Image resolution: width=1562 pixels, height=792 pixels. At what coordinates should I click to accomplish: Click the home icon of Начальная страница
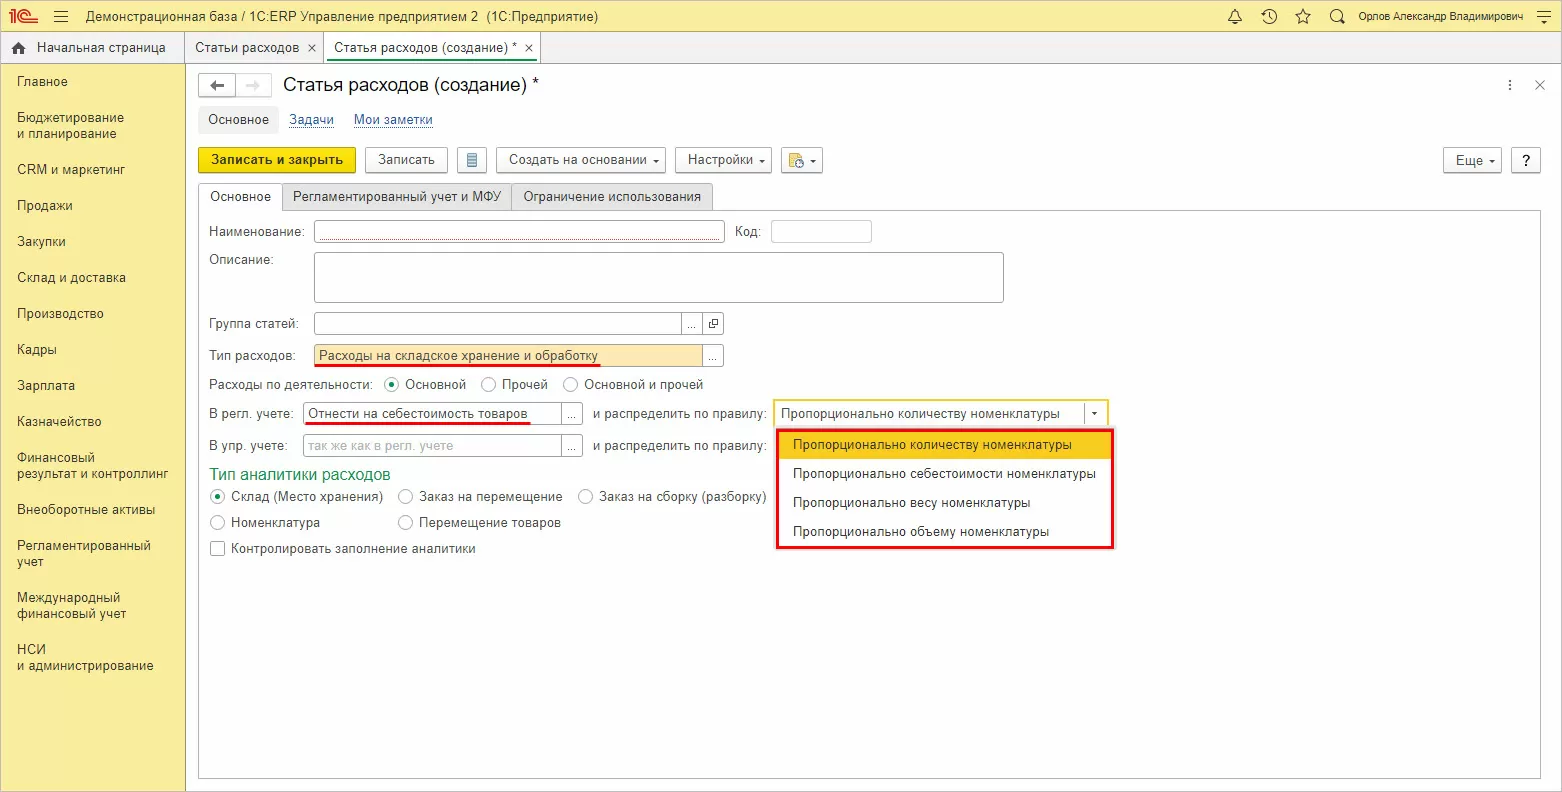pos(19,48)
